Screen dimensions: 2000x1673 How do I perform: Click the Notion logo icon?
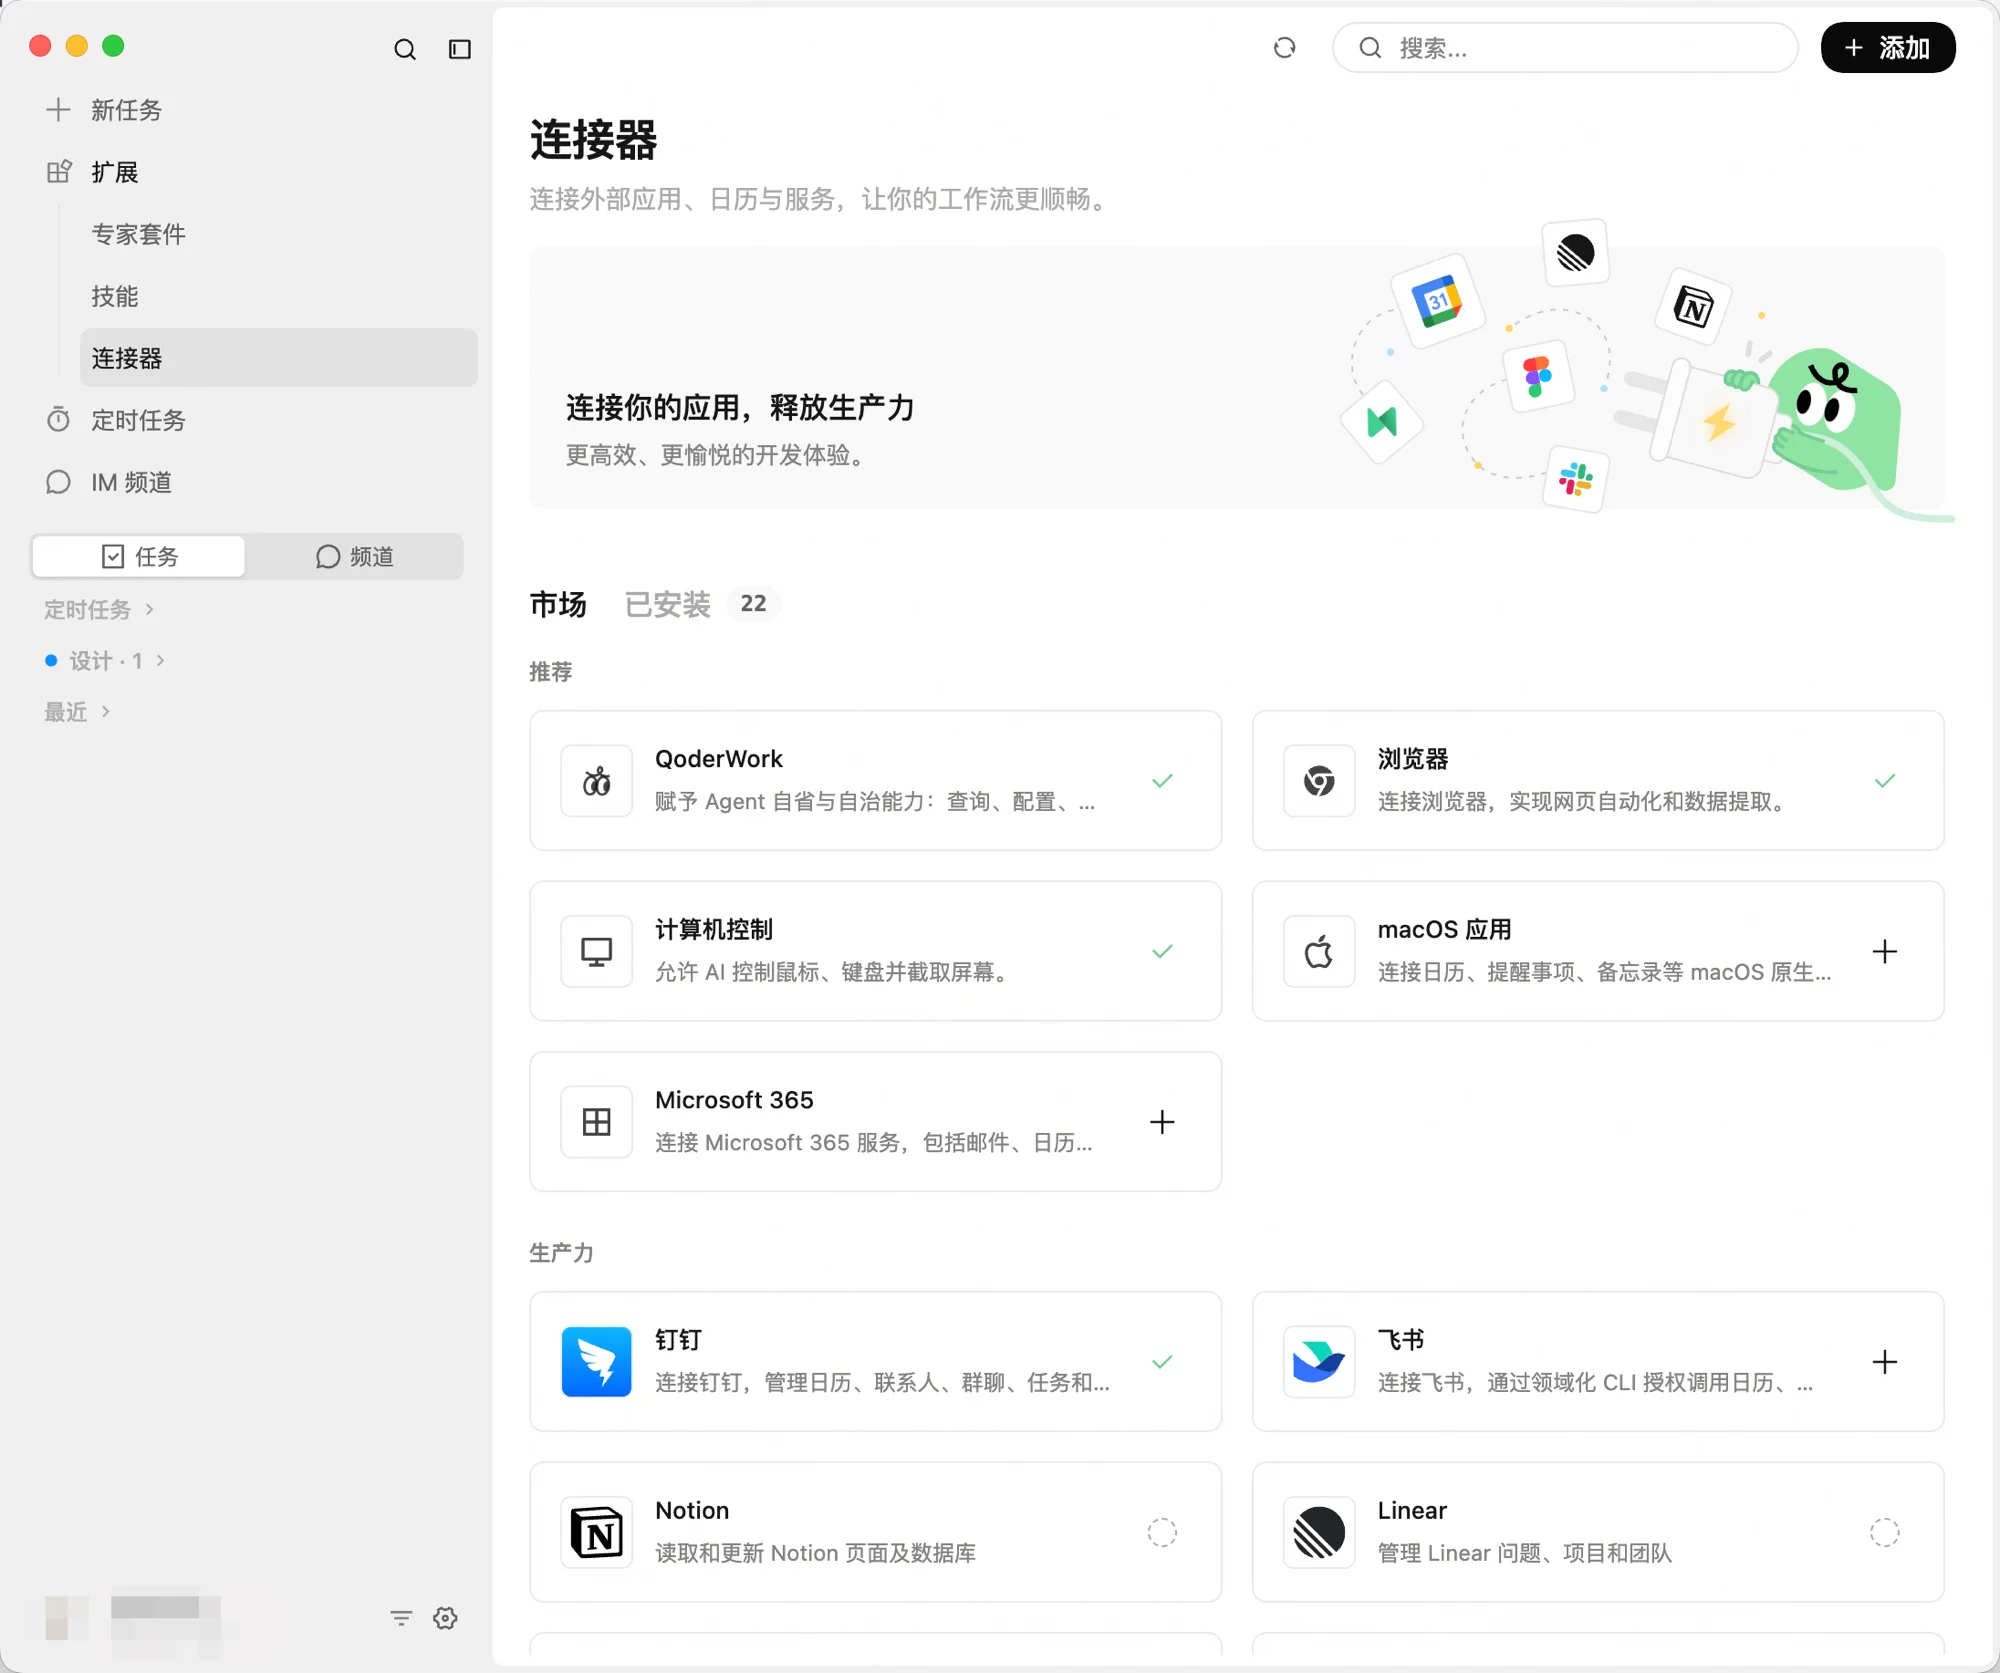tap(596, 1532)
